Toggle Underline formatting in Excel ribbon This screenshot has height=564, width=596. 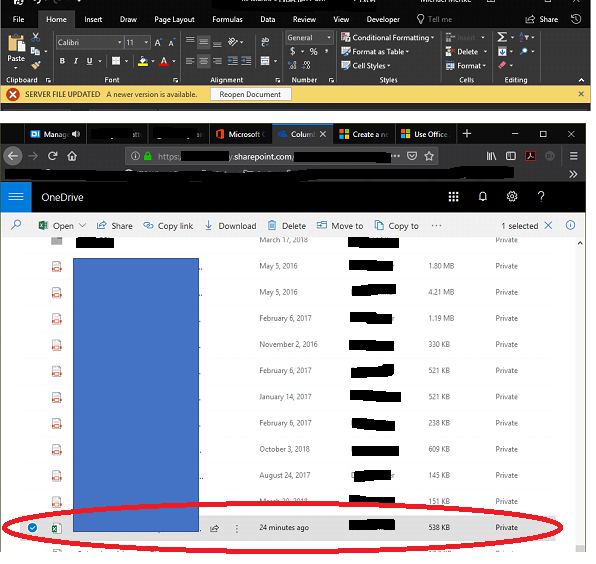point(89,61)
